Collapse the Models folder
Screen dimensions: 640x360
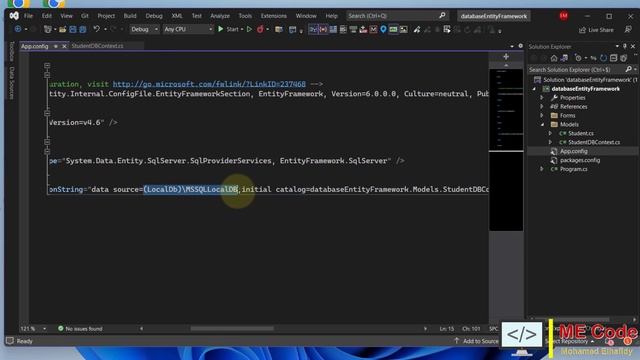[542, 125]
